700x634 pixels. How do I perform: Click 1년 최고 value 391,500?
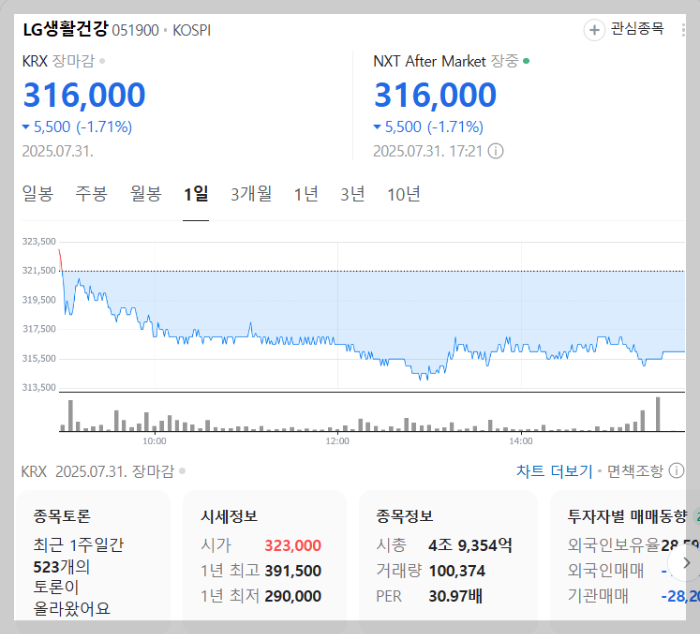tap(293, 571)
